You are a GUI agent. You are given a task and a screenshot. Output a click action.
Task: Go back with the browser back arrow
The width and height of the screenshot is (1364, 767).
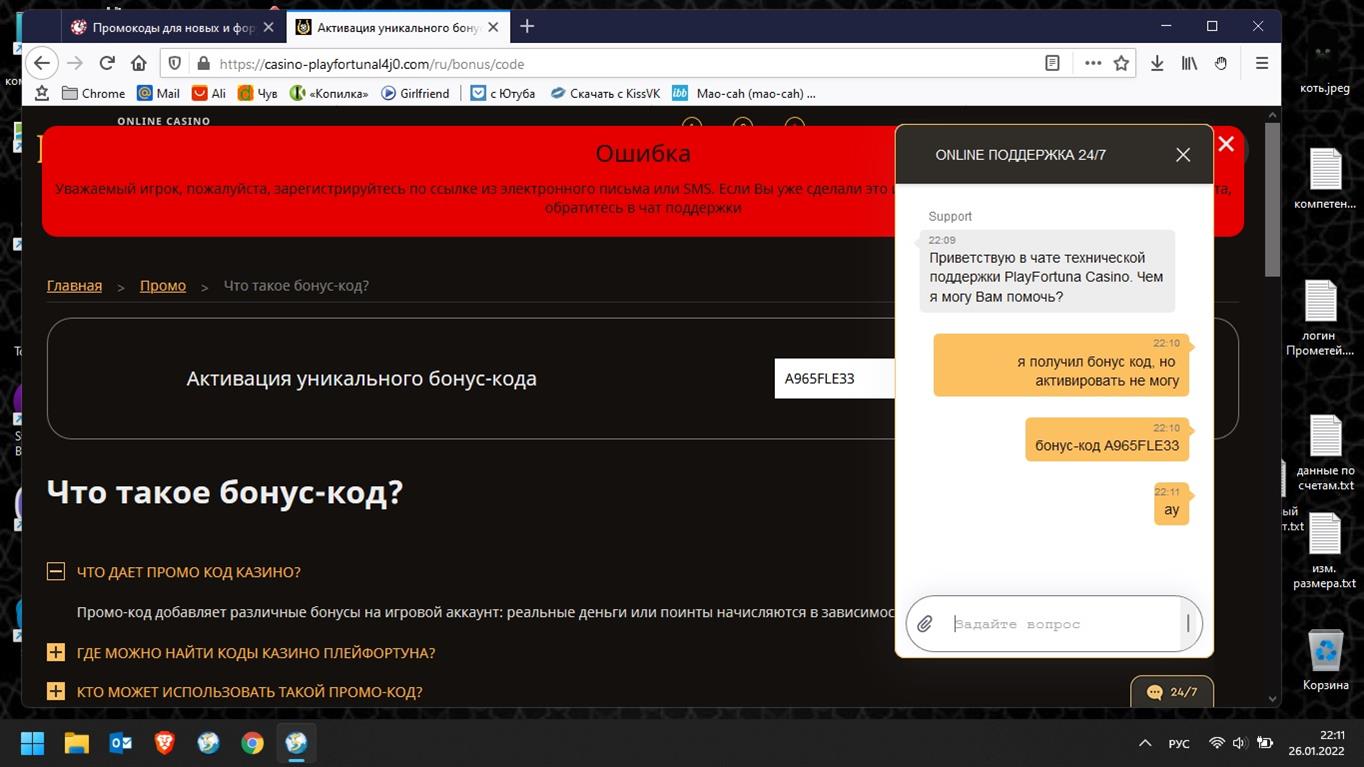pos(42,63)
